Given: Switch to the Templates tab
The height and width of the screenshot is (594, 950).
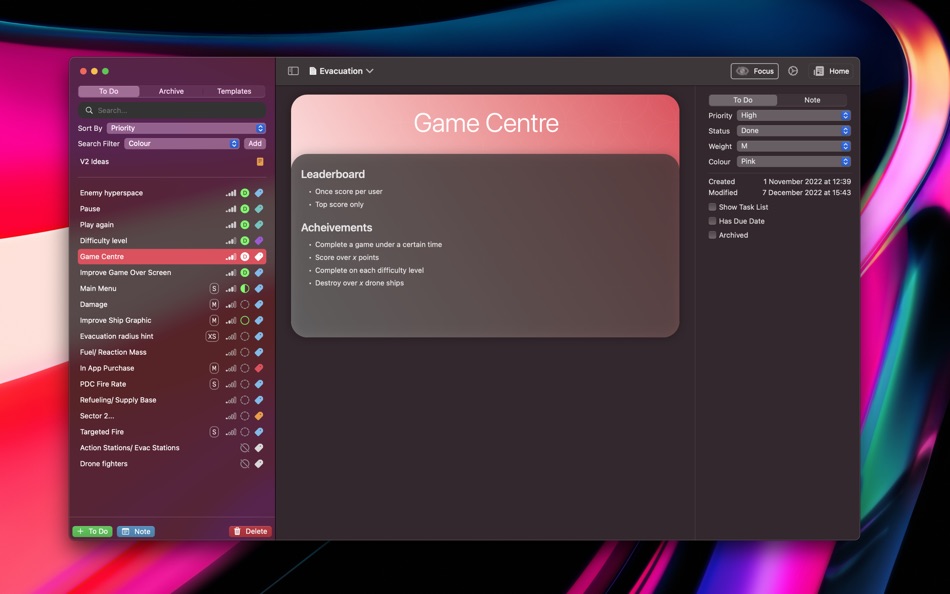Looking at the screenshot, I should [234, 91].
